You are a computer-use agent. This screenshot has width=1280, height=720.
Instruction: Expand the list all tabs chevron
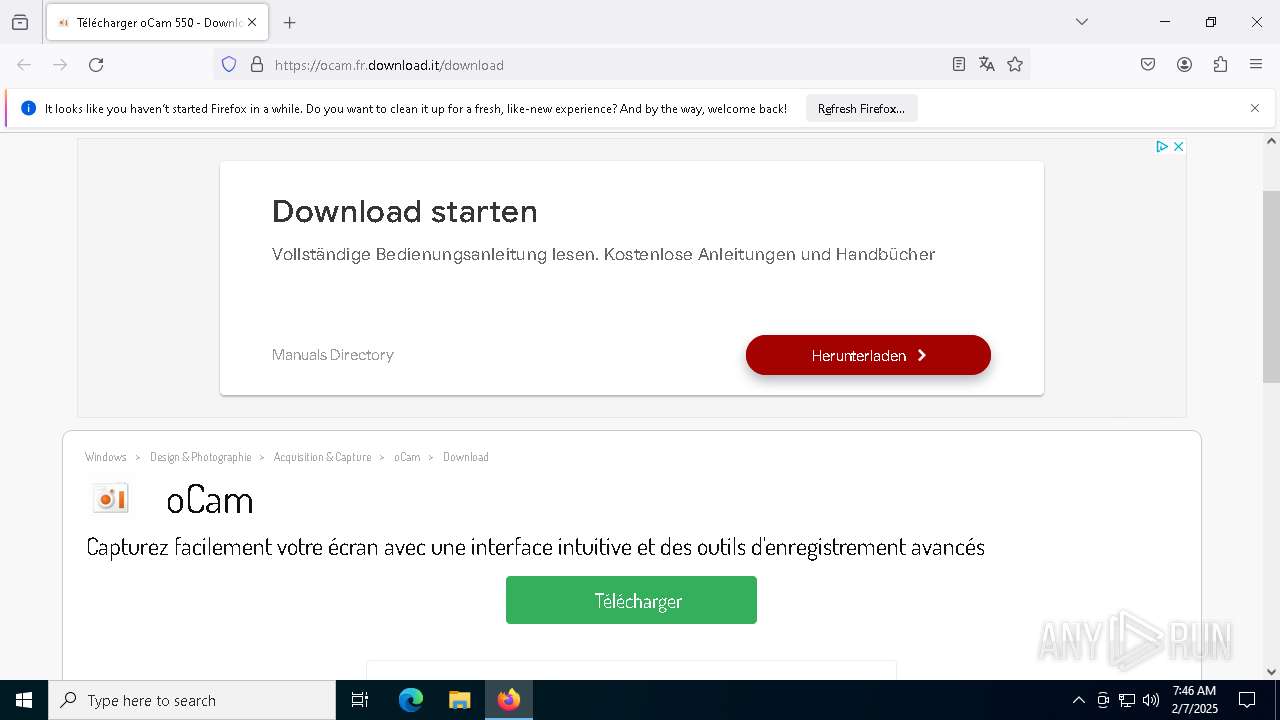(1082, 22)
